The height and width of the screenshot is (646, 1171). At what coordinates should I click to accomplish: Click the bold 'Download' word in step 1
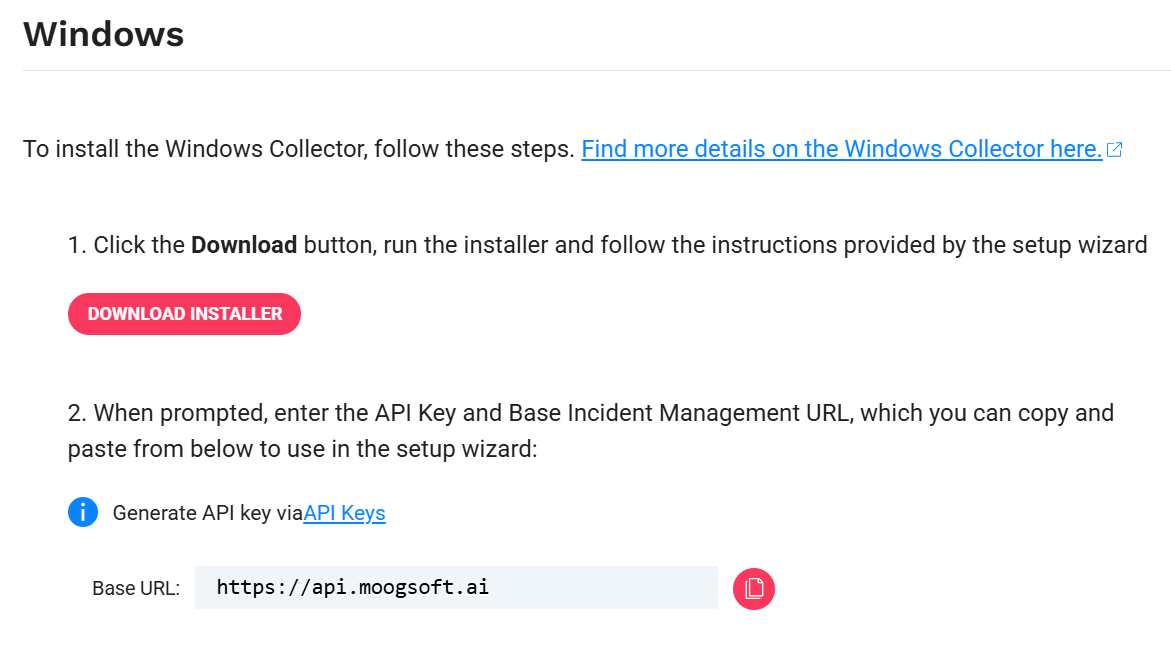[244, 245]
